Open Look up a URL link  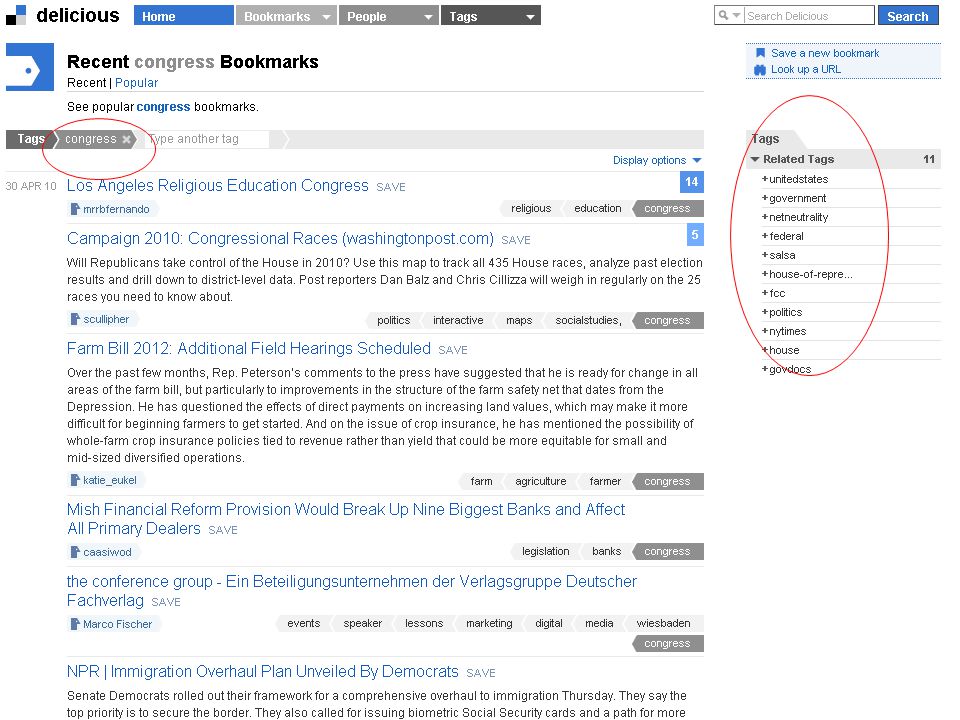[x=806, y=69]
